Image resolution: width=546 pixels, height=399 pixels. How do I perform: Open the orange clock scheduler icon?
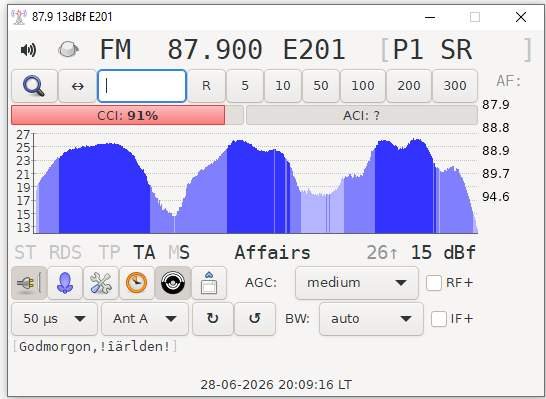pos(136,283)
